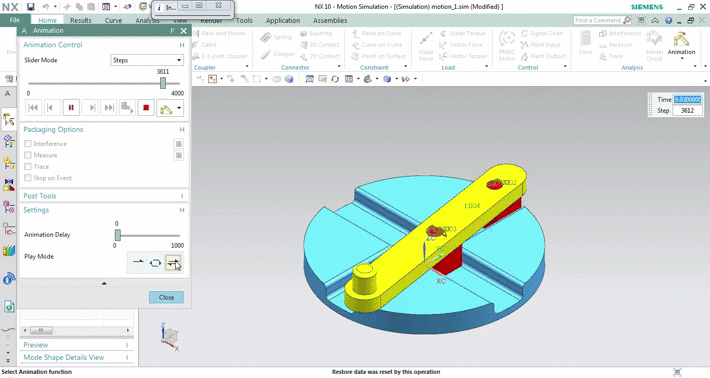Click the navigator panel horizontal scrollbar thumb
The image size is (710, 378).
click(41, 330)
